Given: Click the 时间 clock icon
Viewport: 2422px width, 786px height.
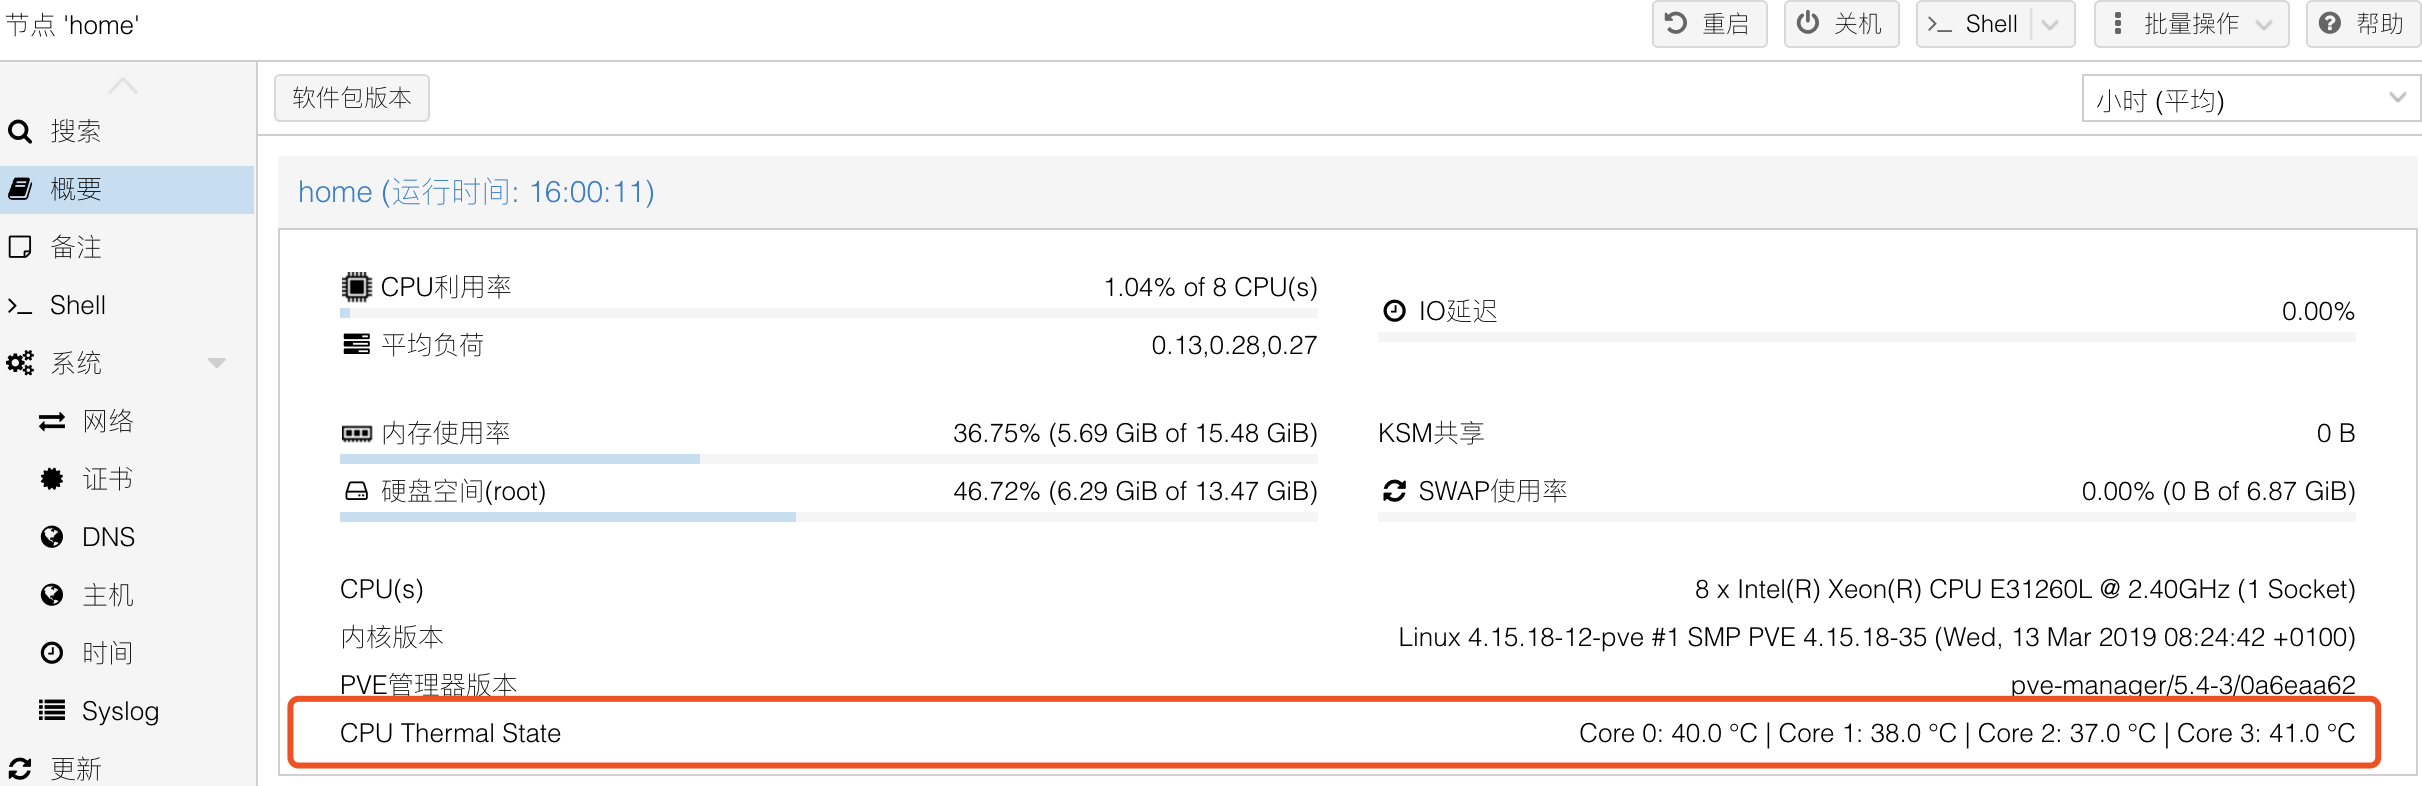Looking at the screenshot, I should (x=52, y=653).
